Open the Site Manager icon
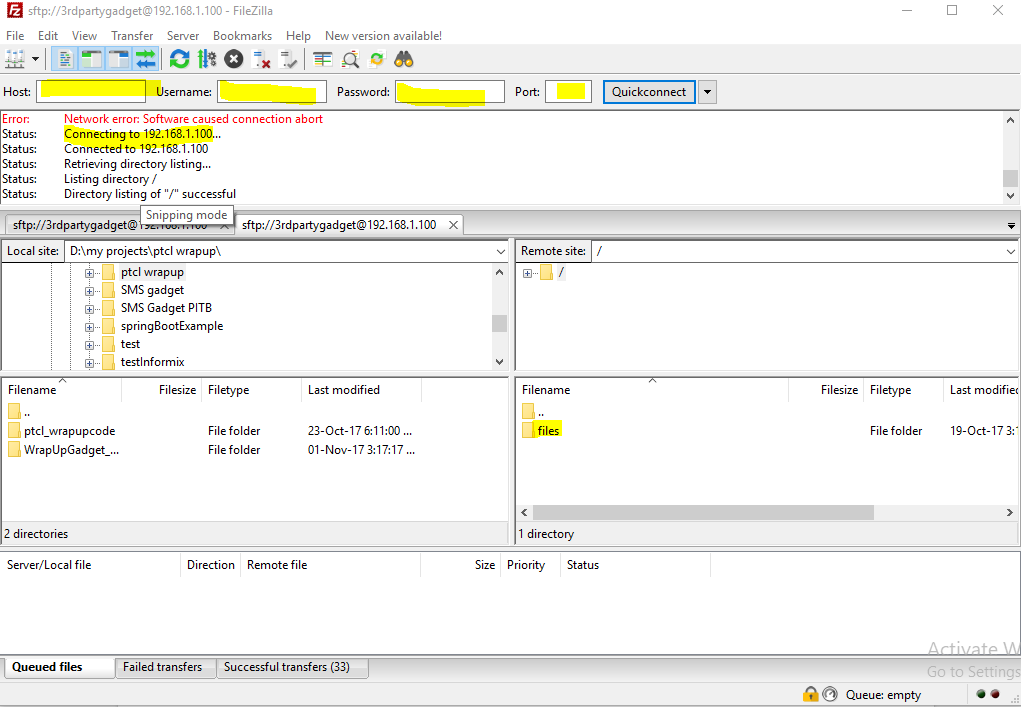The width and height of the screenshot is (1021, 707). point(15,59)
